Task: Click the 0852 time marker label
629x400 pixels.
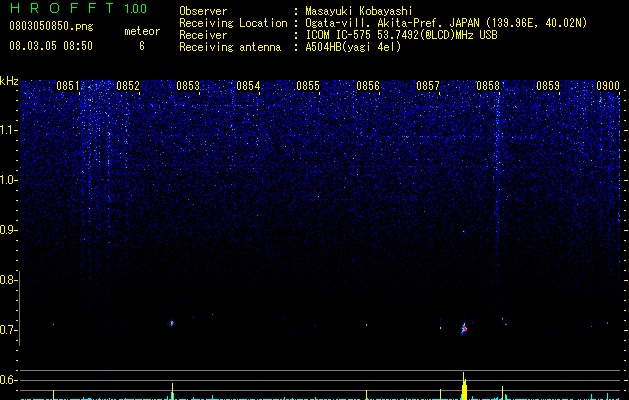Action: pos(128,86)
